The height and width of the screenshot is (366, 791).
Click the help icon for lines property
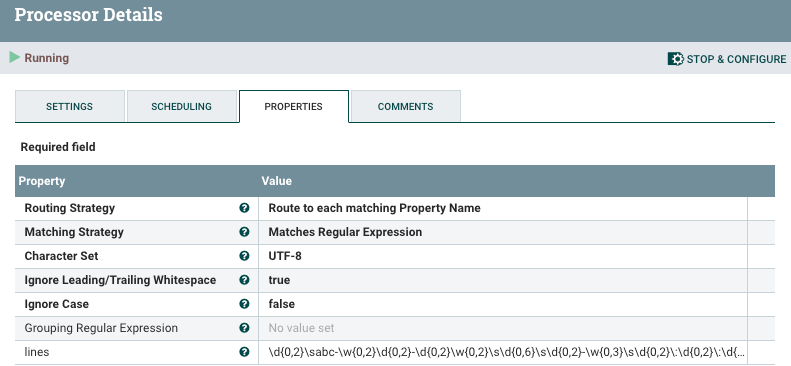pos(244,352)
